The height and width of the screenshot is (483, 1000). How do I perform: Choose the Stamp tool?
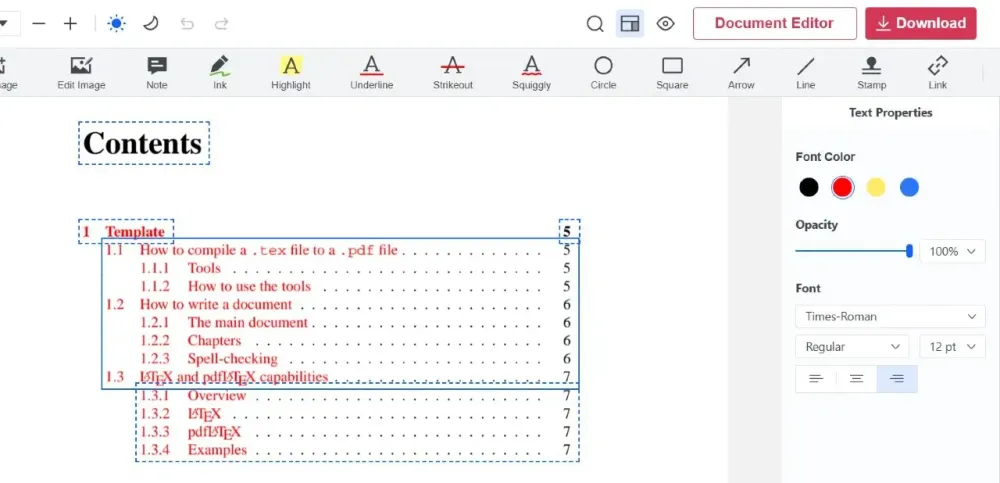tap(871, 72)
